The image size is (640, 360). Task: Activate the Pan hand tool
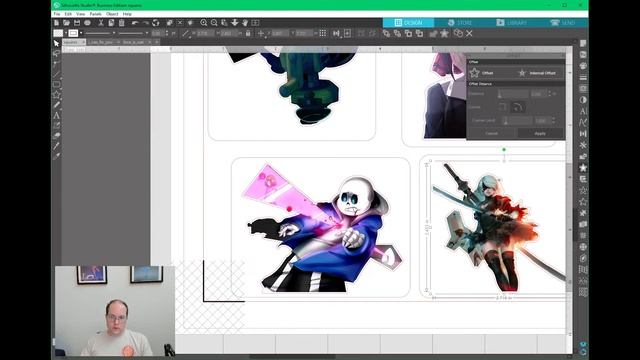(245, 23)
